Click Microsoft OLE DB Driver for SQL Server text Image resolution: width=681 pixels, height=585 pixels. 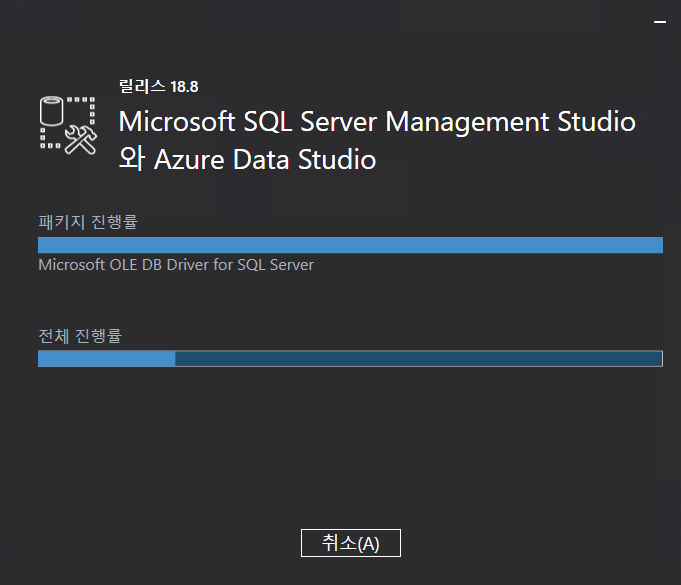[176, 265]
